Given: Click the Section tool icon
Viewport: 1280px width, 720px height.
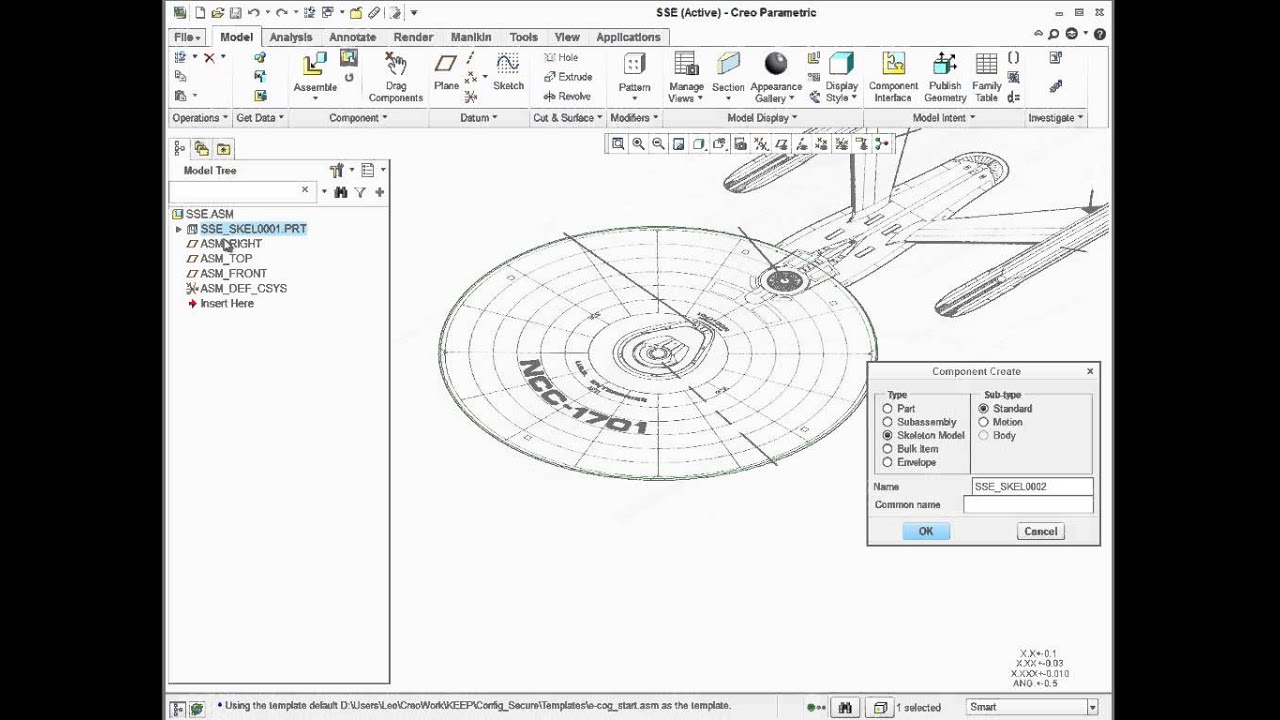Looking at the screenshot, I should [728, 65].
